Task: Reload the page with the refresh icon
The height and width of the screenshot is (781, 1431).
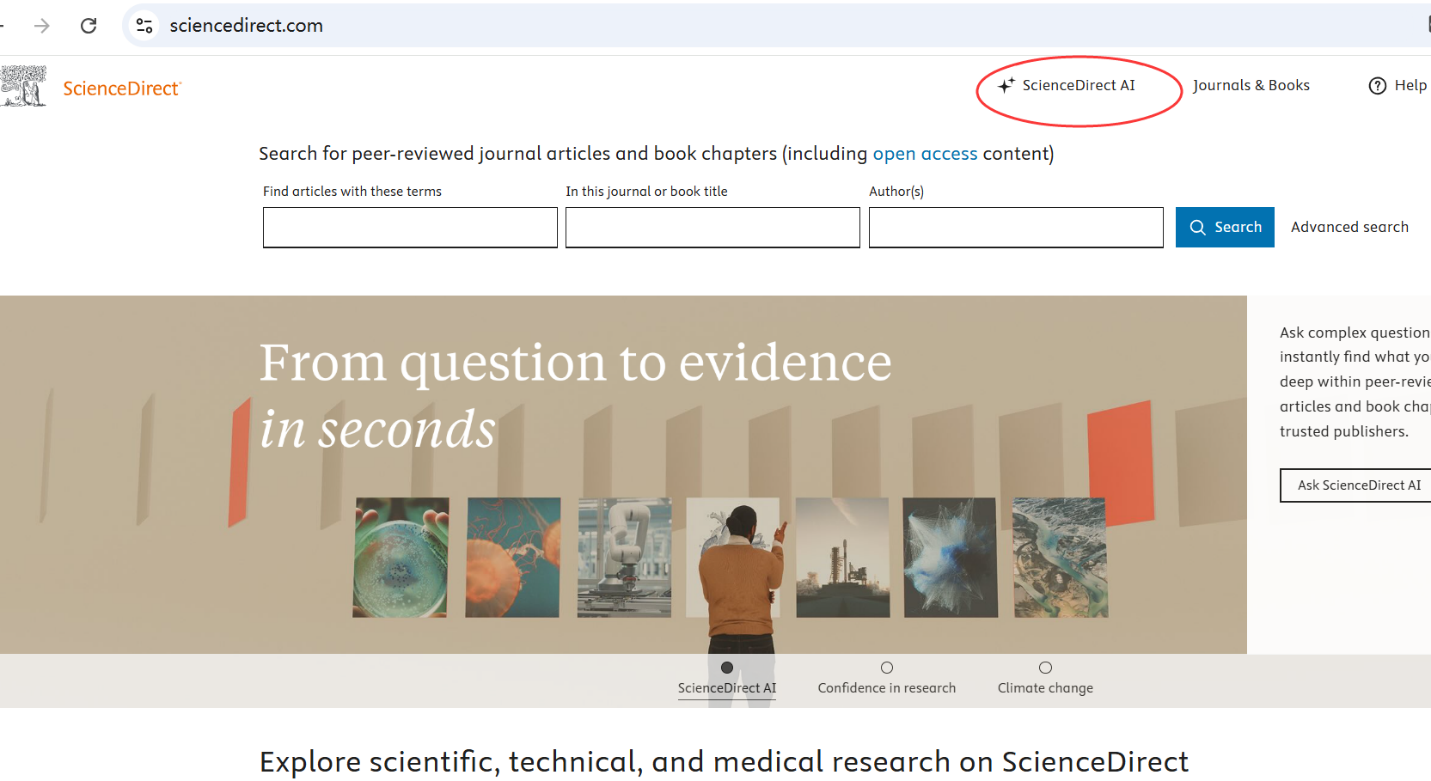Action: pos(89,26)
